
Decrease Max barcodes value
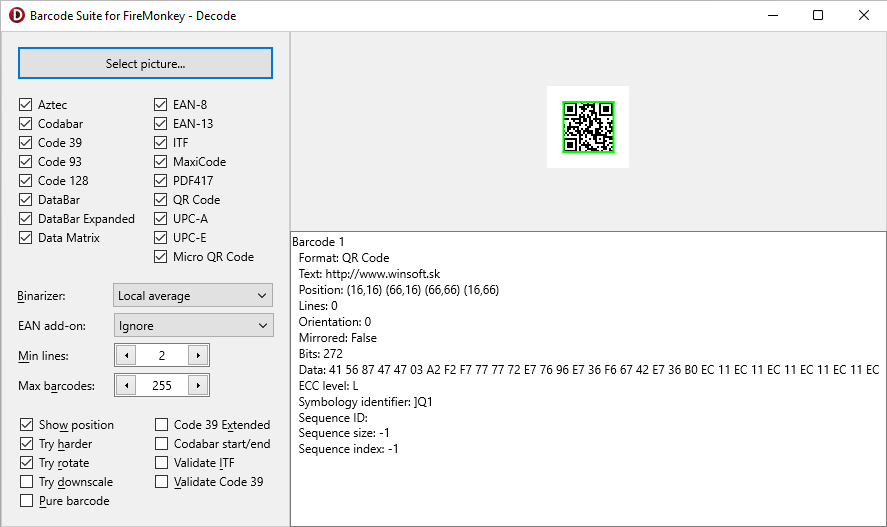tap(127, 385)
